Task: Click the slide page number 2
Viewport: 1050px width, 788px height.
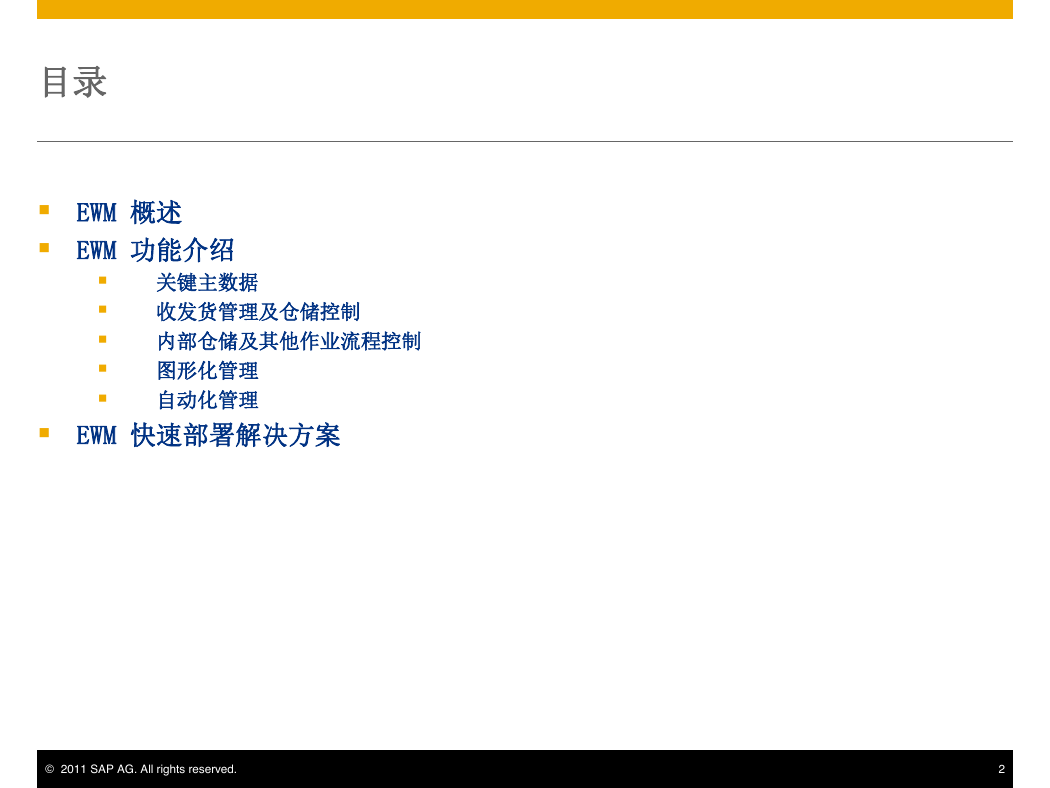Action: (1001, 769)
